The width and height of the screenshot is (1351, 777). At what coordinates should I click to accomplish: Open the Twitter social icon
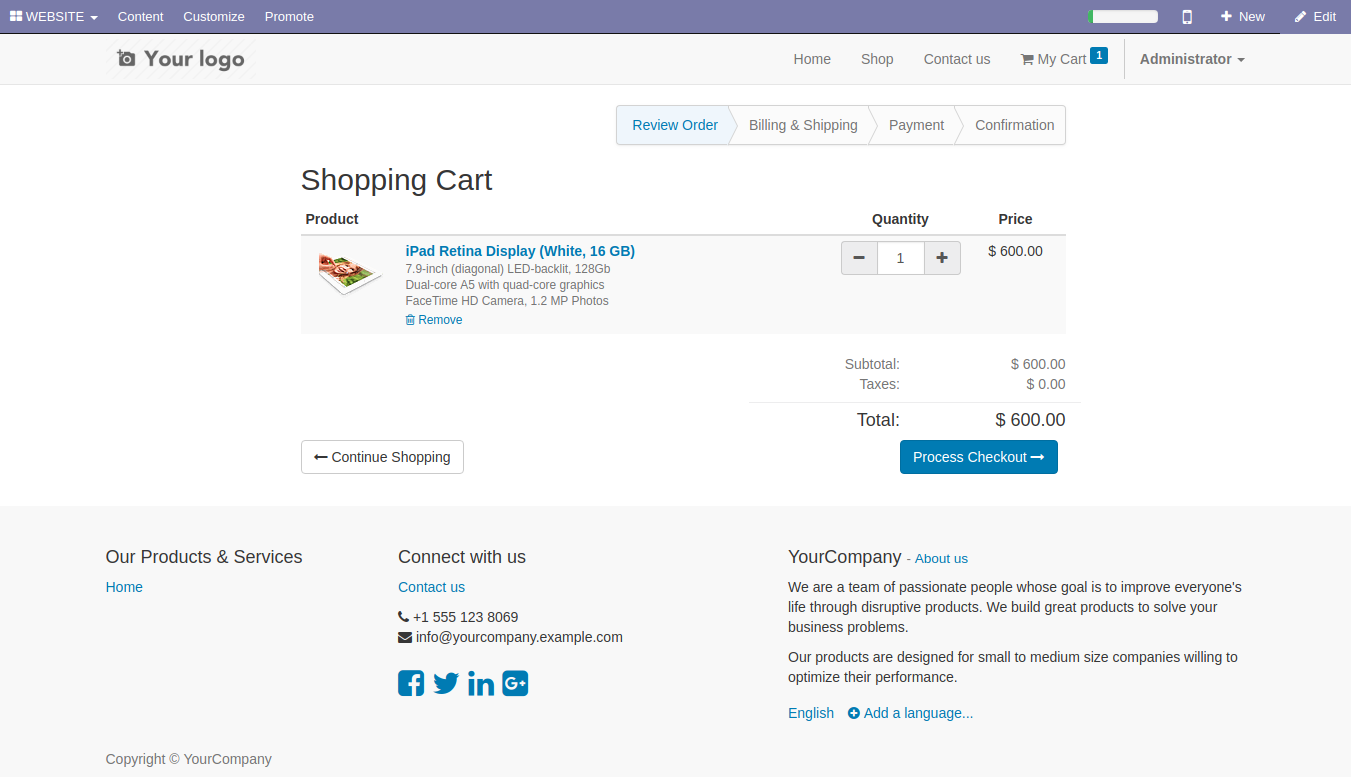click(446, 683)
